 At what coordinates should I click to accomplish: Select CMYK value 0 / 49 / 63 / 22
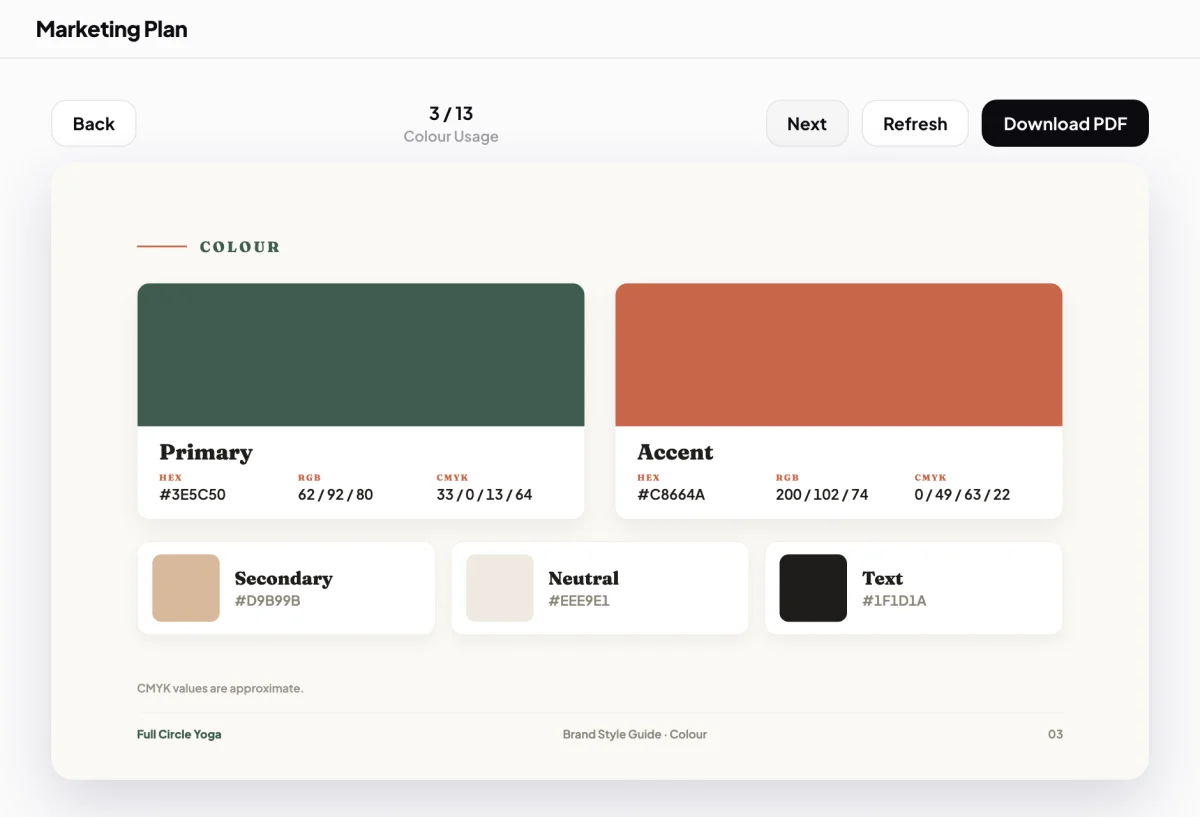(962, 494)
